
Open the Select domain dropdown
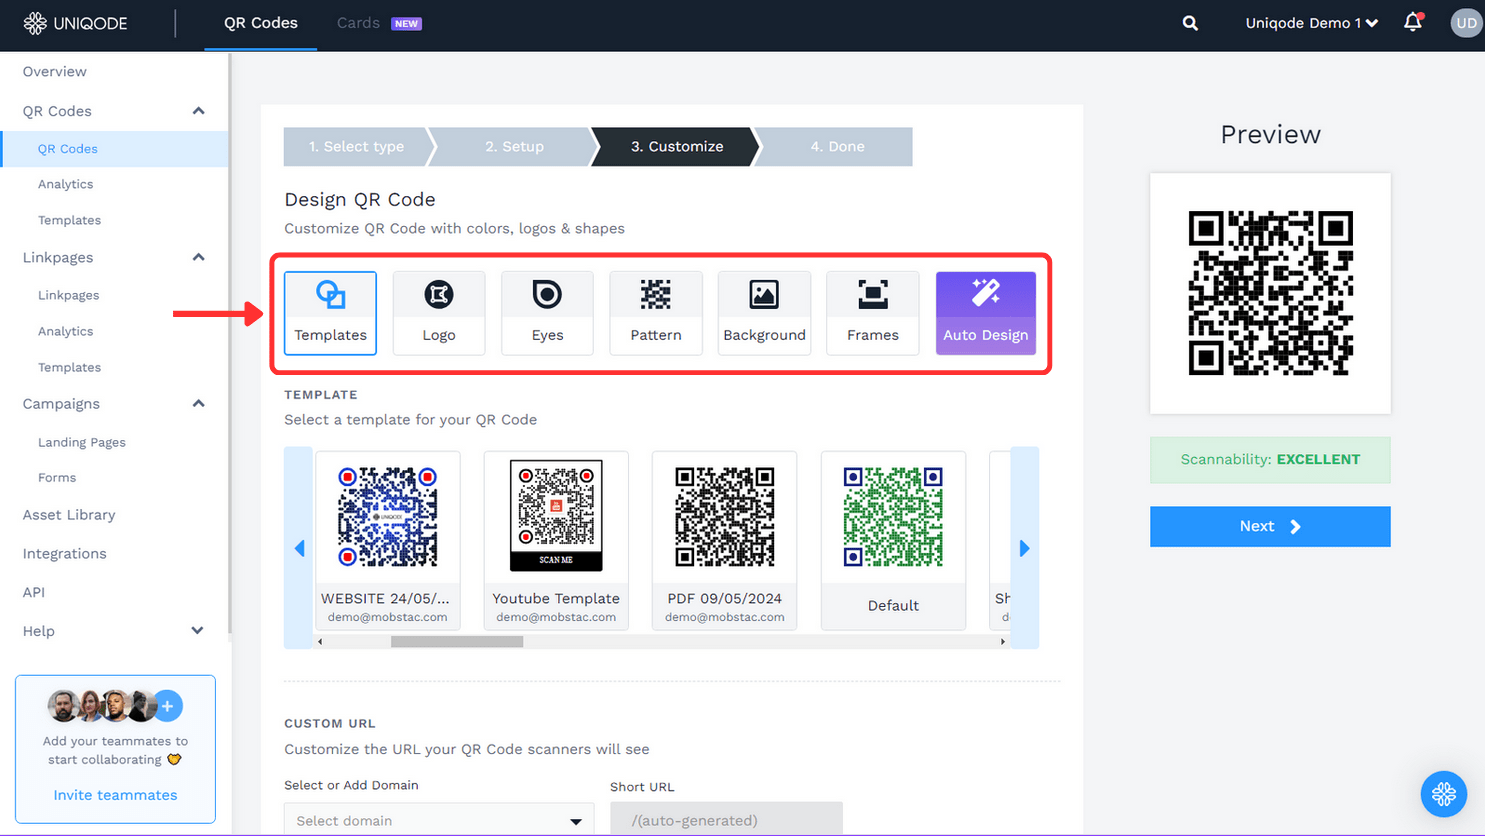(x=438, y=819)
